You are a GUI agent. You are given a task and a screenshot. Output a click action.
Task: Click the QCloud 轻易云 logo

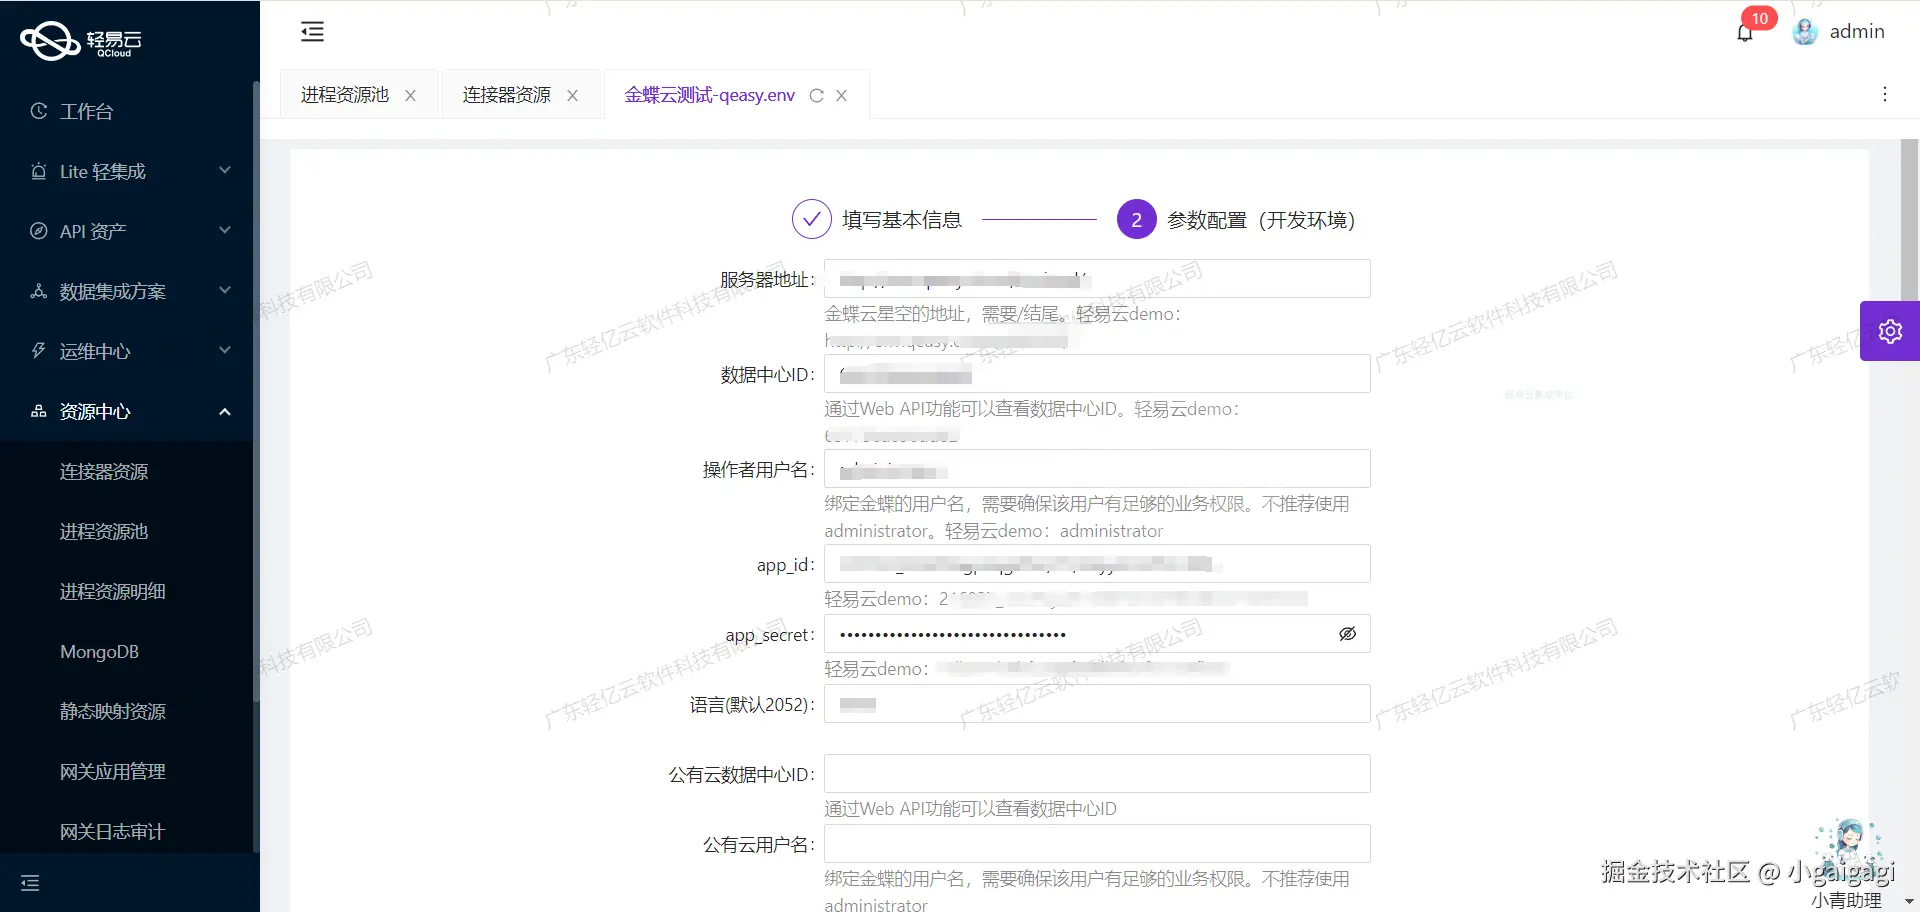click(80, 41)
